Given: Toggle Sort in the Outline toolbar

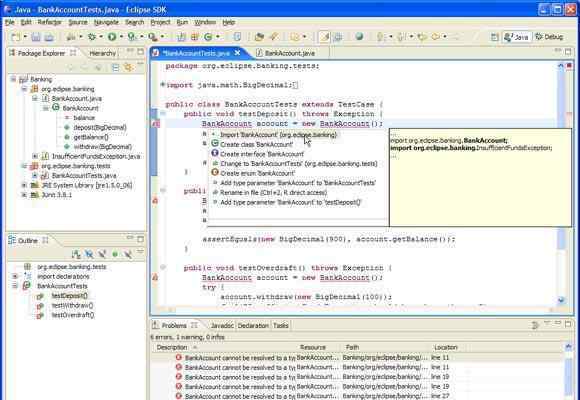Looking at the screenshot, I should pyautogui.click(x=76, y=254).
